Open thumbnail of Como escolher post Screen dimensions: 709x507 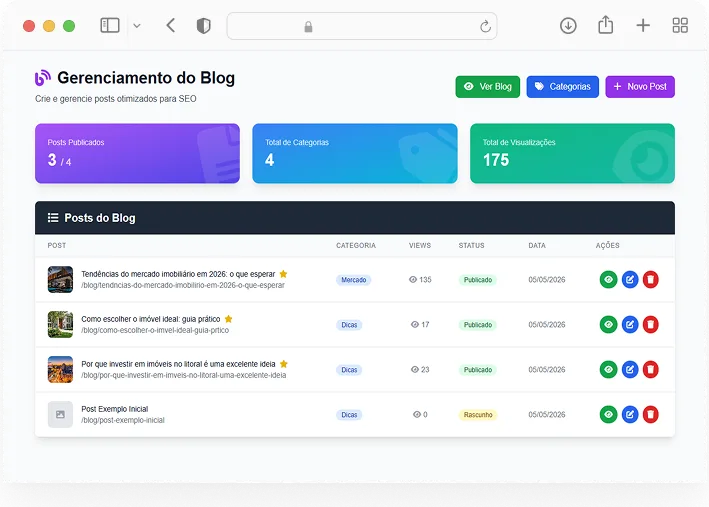point(60,324)
